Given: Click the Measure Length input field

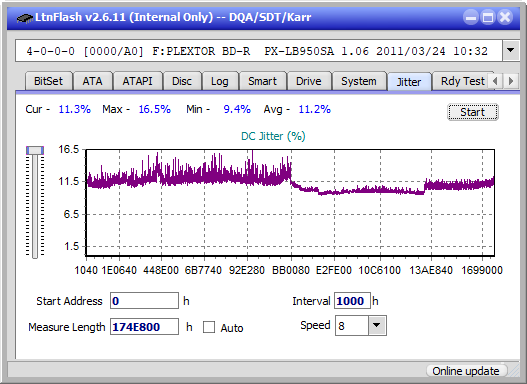Looking at the screenshot, I should click(x=145, y=327).
